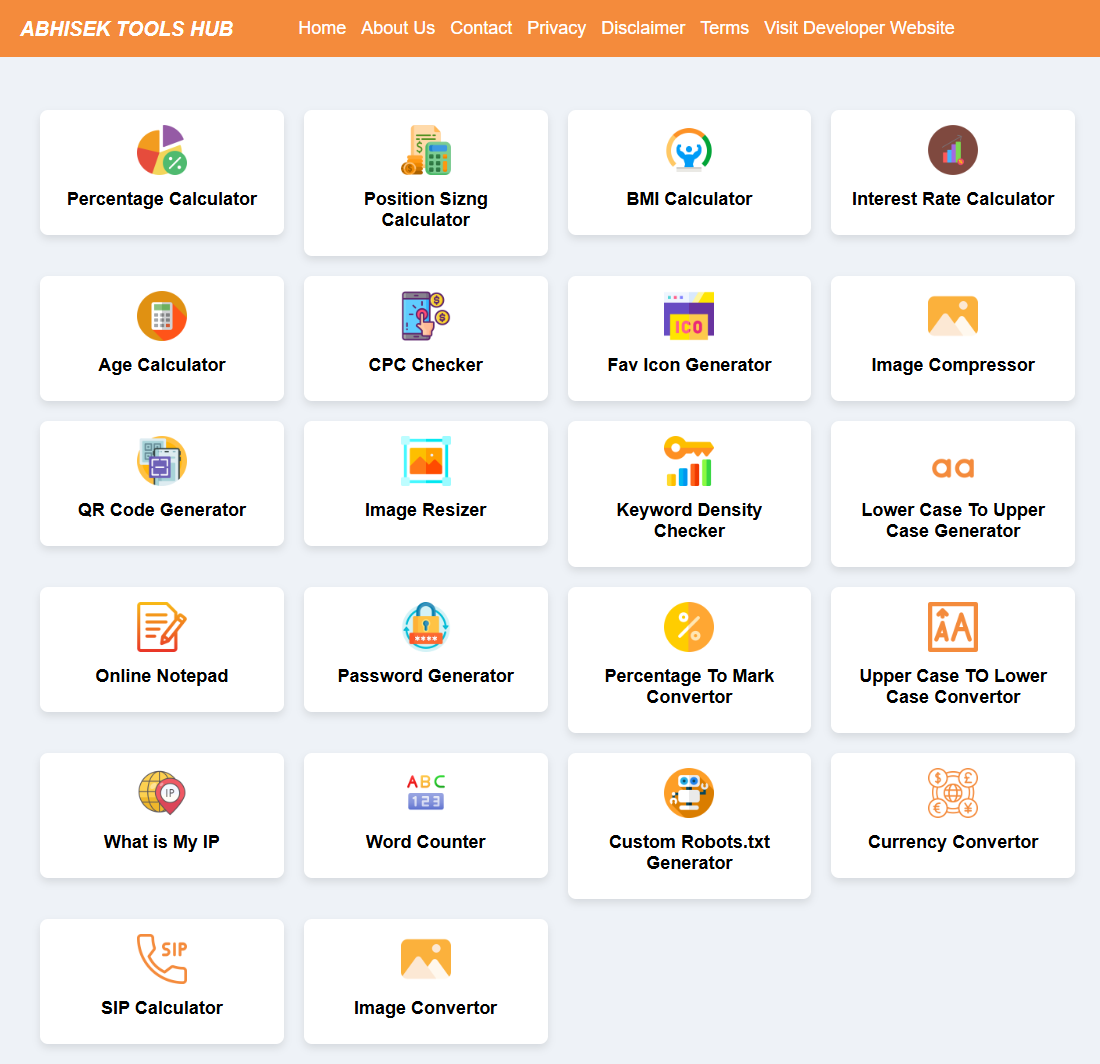Select the Custom Robots.txt robot icon
Screen dimensions: 1100x1064
click(x=689, y=794)
